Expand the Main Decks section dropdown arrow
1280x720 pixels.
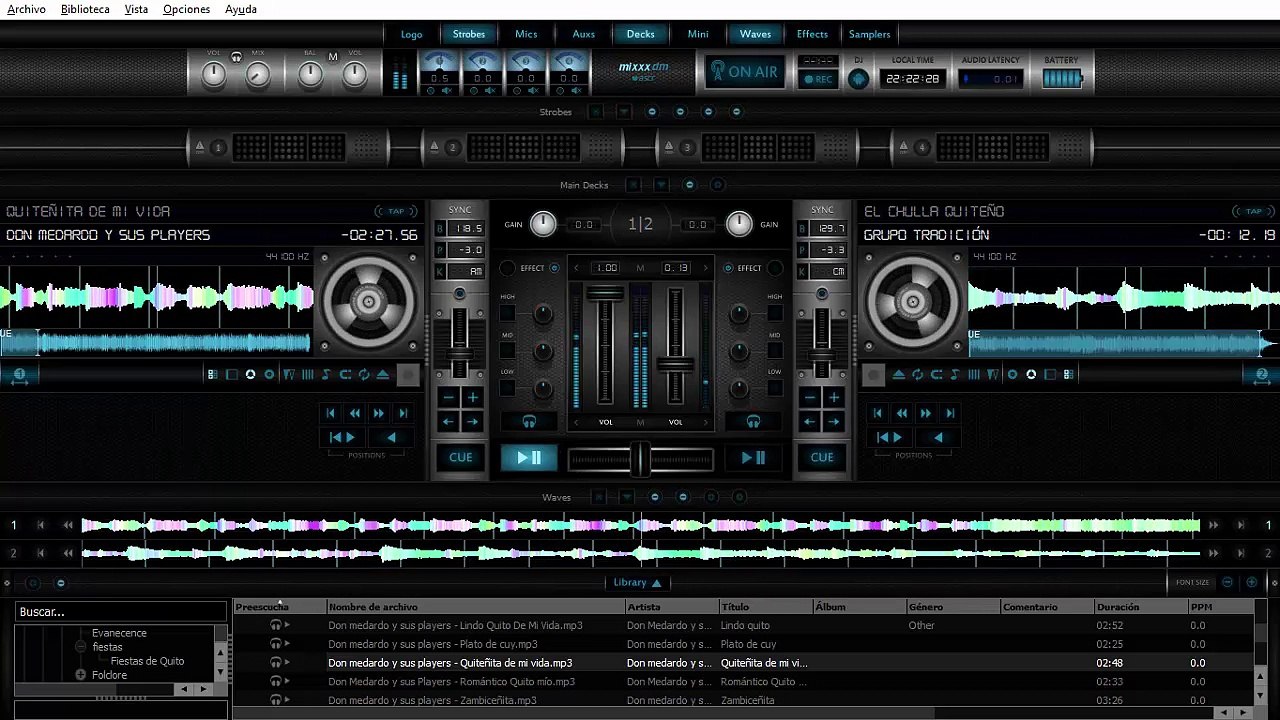(660, 185)
